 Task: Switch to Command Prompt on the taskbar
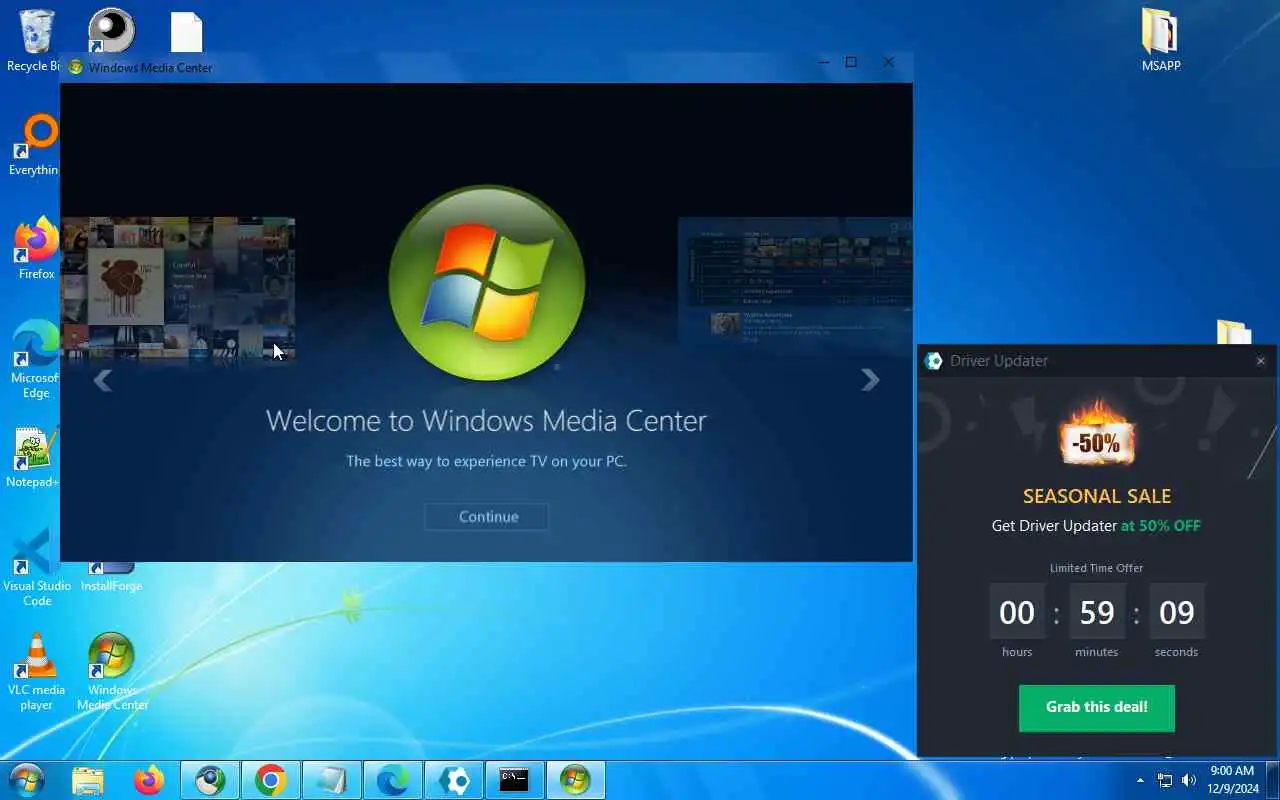[x=515, y=780]
